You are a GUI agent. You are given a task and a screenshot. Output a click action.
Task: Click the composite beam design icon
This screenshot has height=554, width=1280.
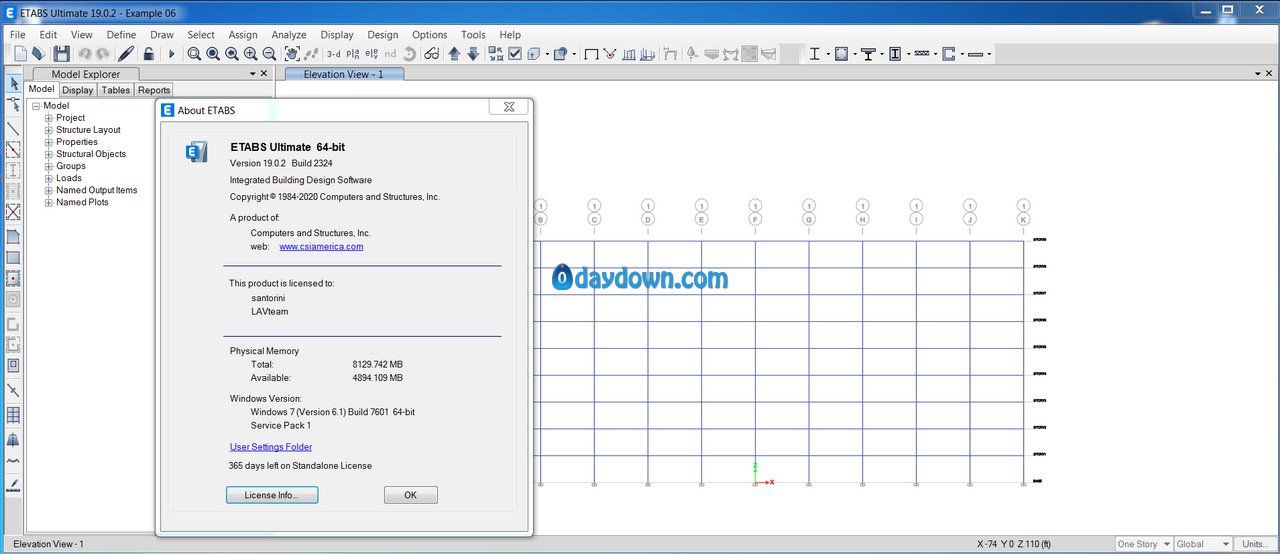(x=868, y=54)
